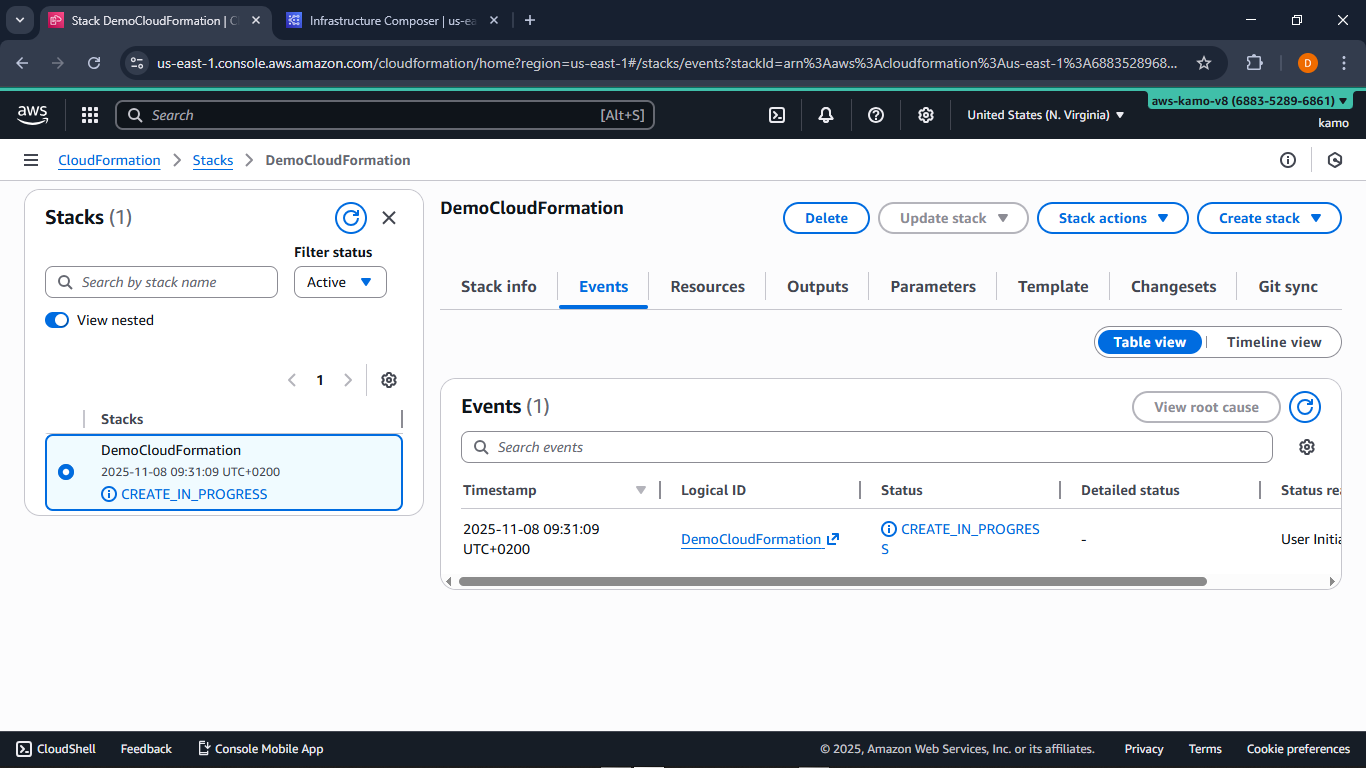Open the AWS help panel
Screen dimensions: 1366x768
point(875,114)
